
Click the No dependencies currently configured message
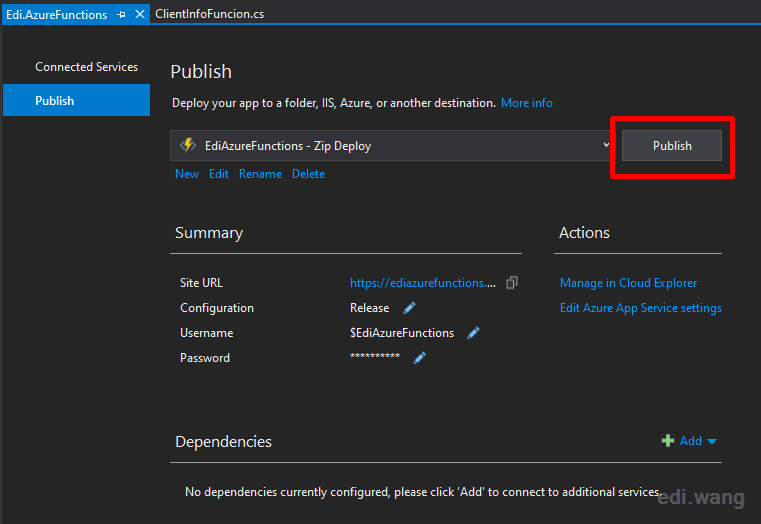[x=423, y=492]
